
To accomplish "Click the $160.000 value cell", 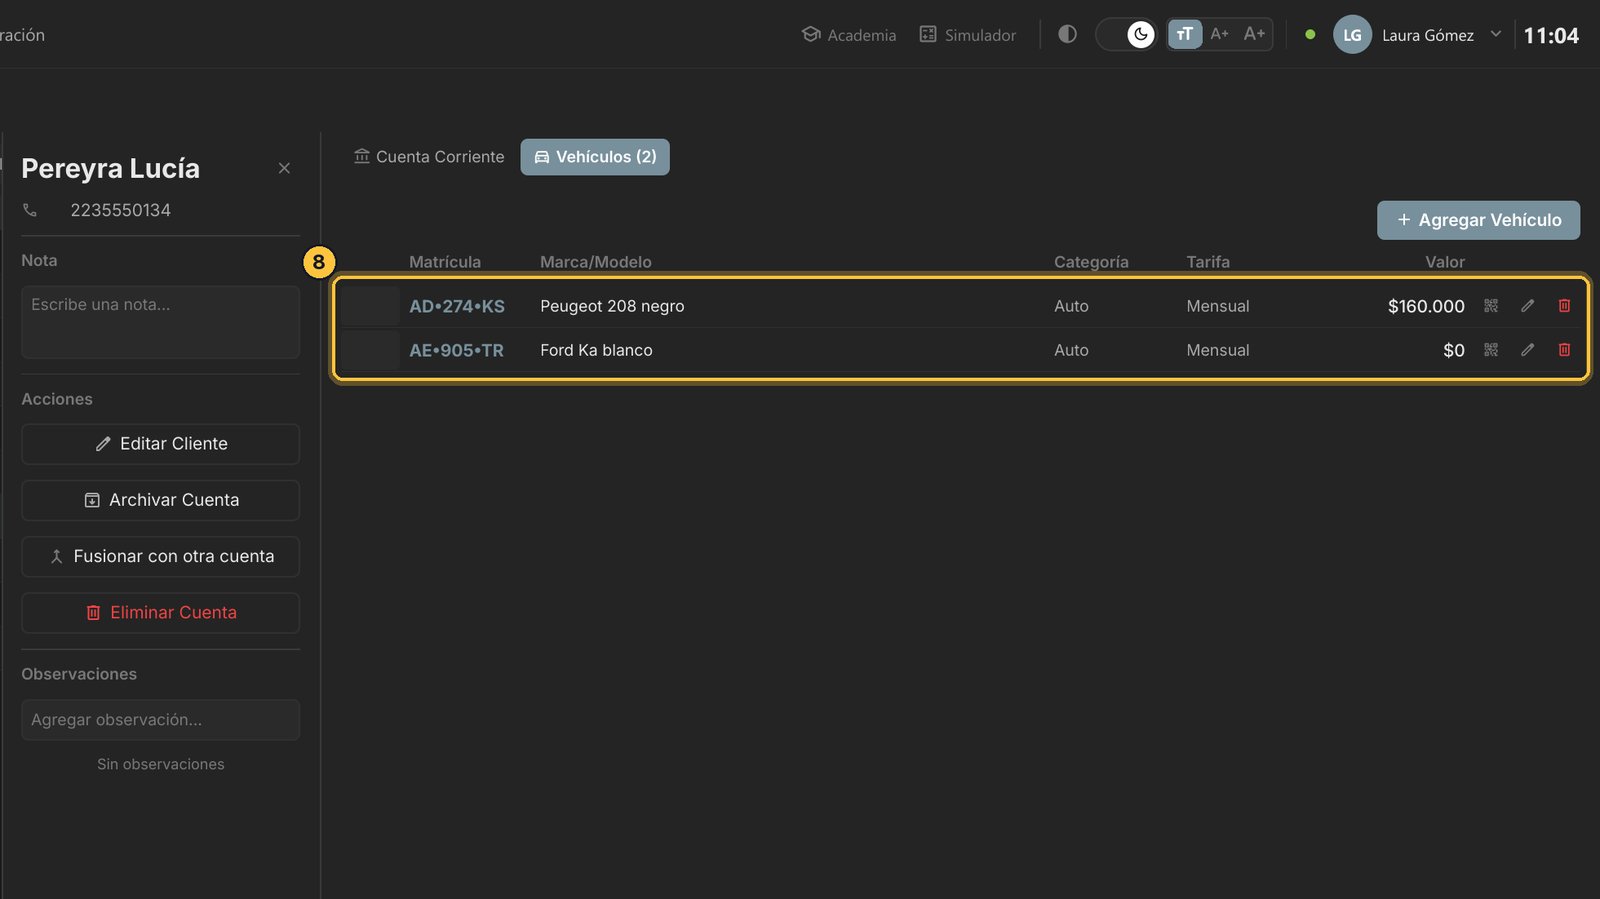I will point(1426,306).
